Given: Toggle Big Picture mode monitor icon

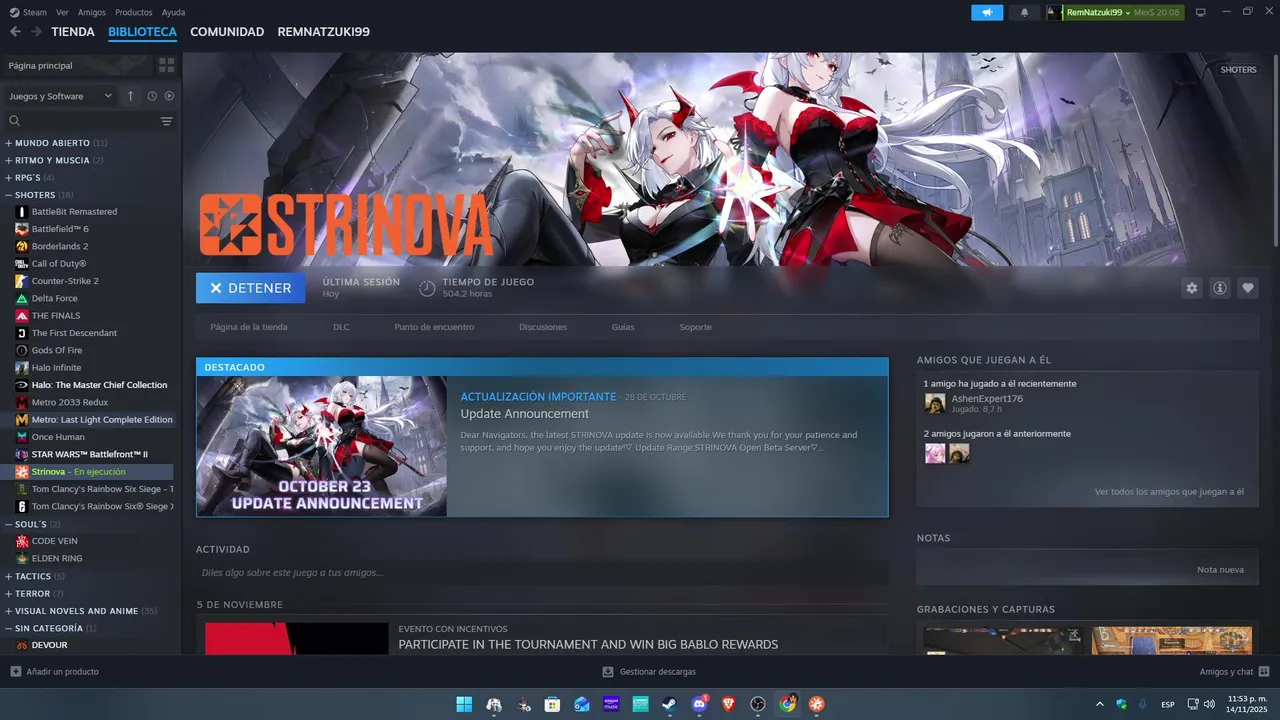Looking at the screenshot, I should click(1200, 12).
